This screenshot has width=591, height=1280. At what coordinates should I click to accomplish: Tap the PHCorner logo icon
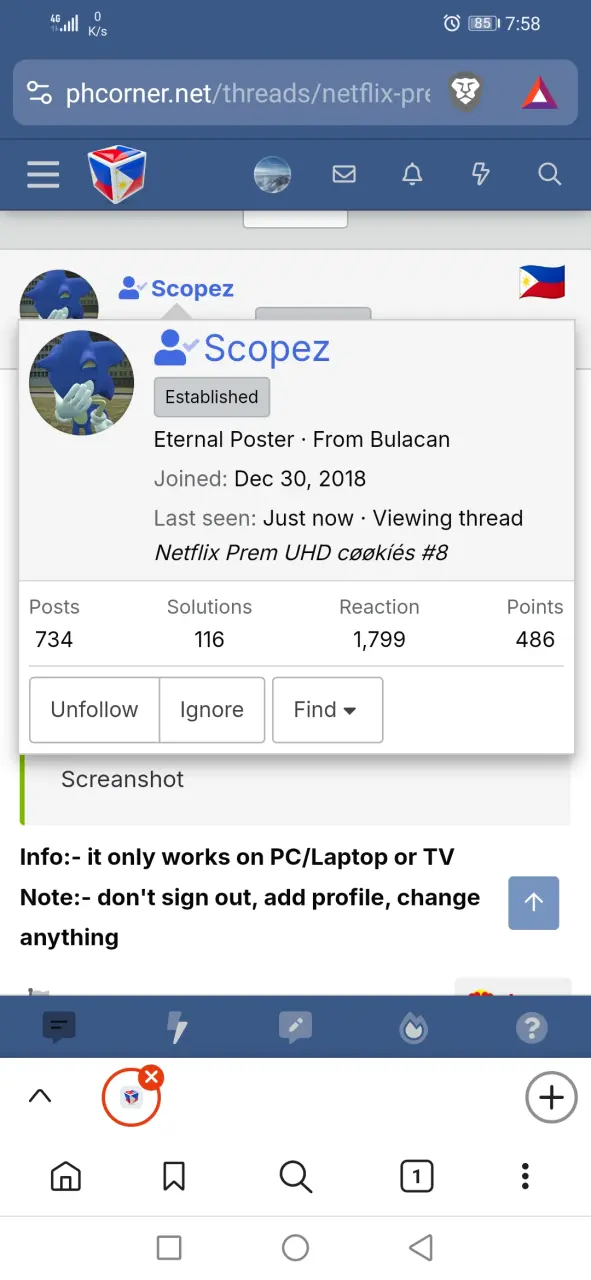(117, 174)
